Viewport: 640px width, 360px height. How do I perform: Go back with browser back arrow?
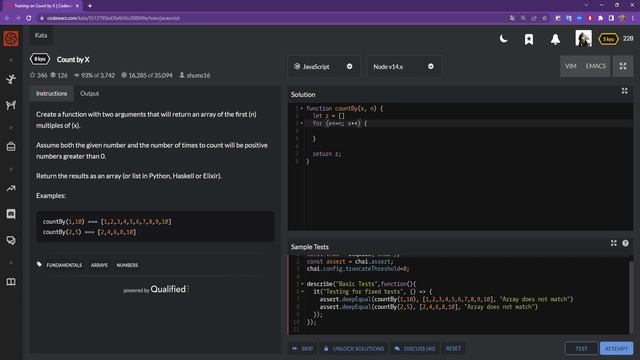(x=7, y=18)
